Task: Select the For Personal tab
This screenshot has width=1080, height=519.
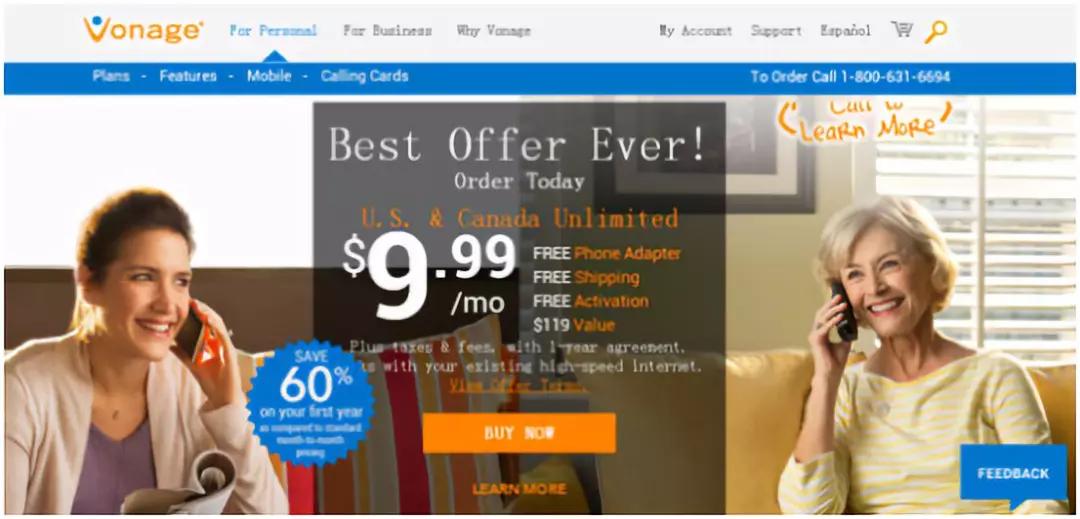Action: (273, 30)
